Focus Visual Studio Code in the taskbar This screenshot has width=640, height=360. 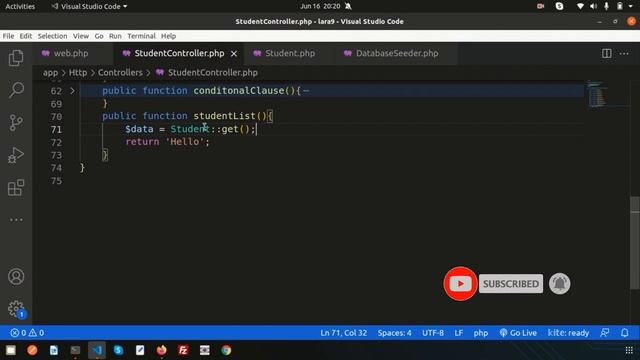click(x=97, y=350)
